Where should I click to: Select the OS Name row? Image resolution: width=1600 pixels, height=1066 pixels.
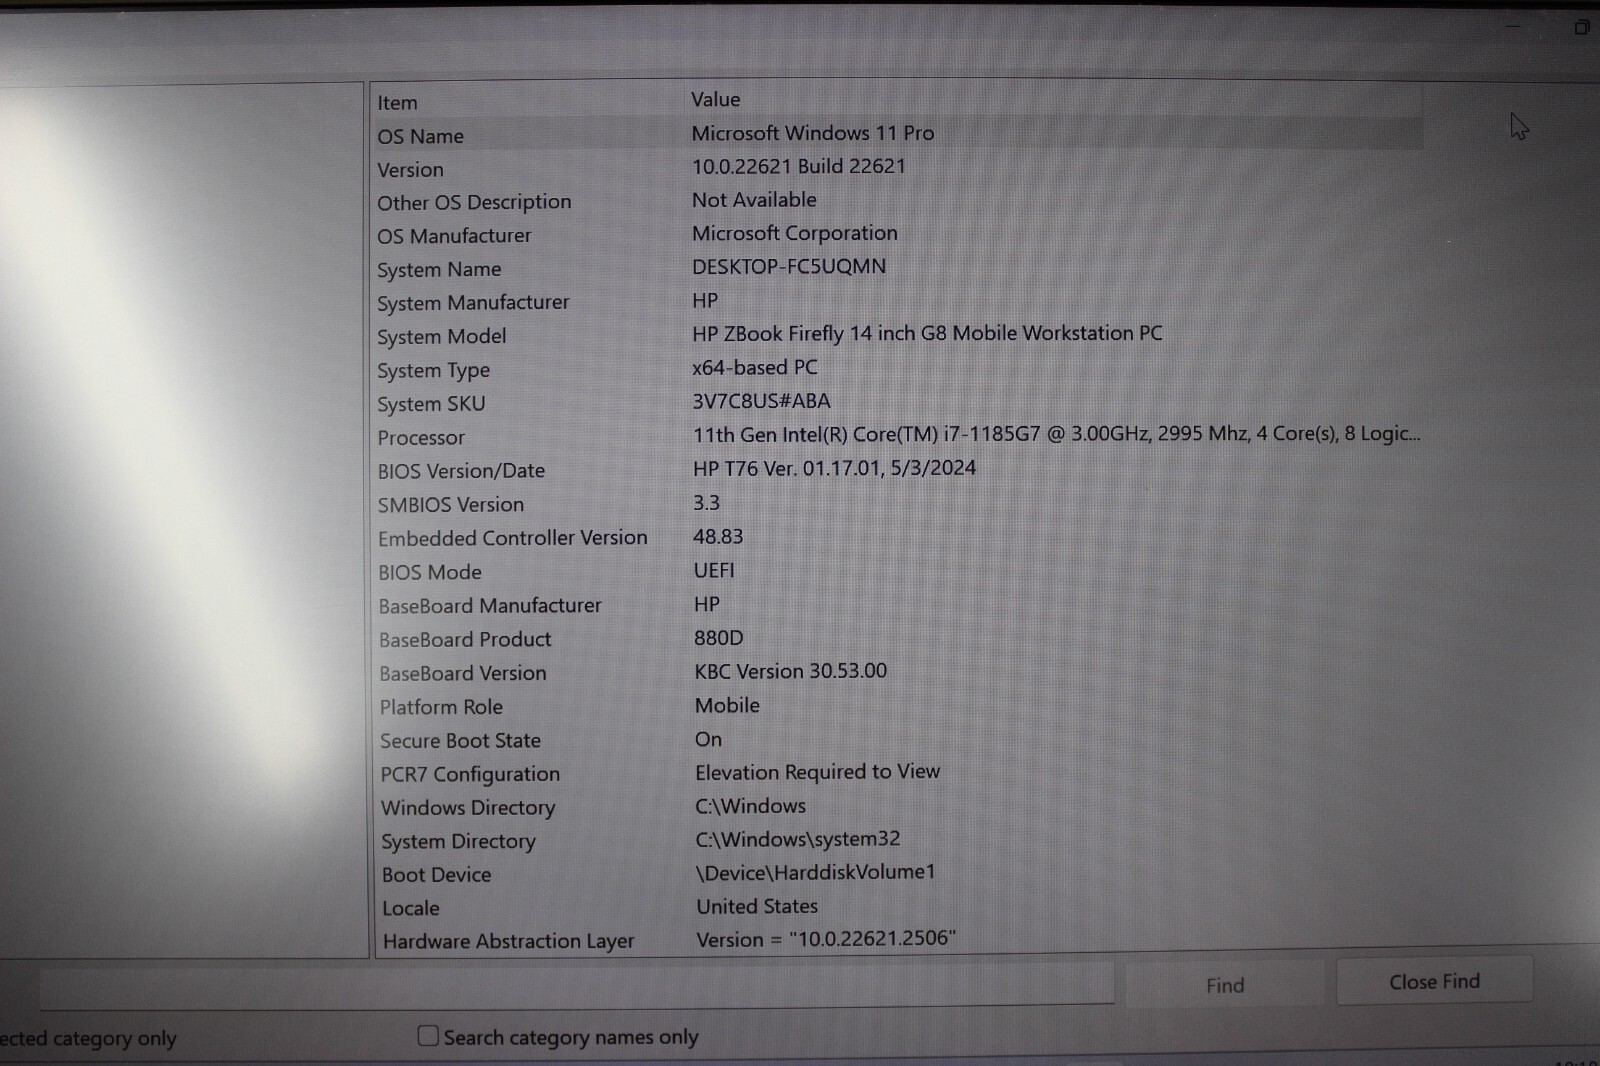tap(898, 134)
